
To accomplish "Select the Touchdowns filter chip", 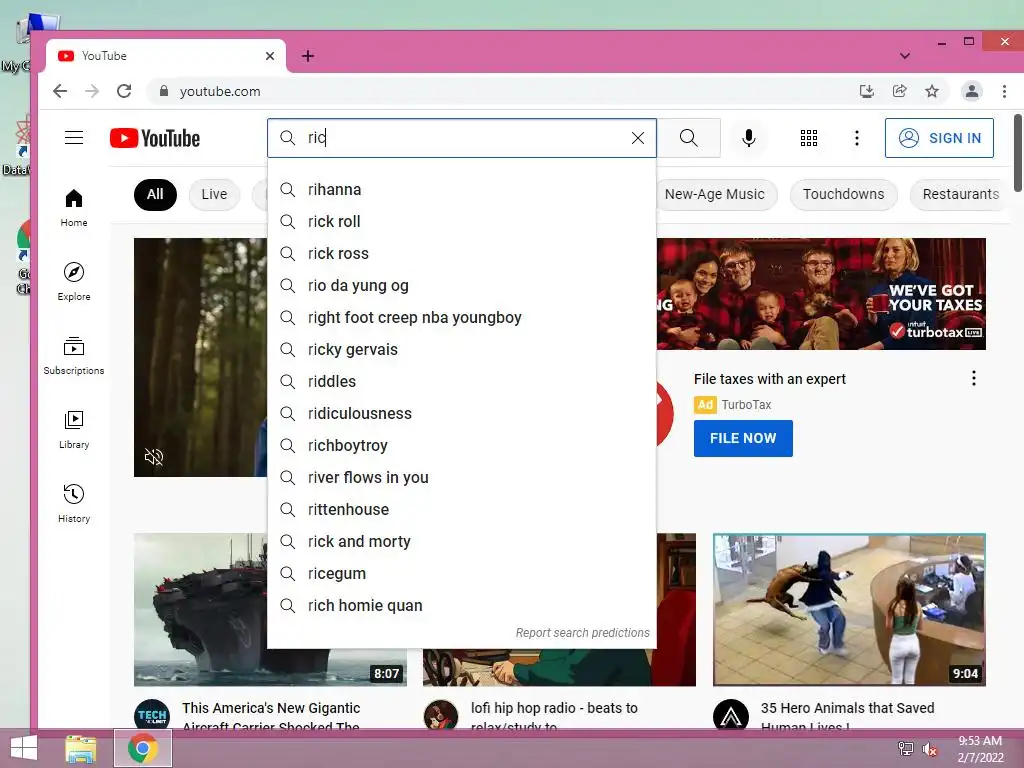I will [843, 195].
